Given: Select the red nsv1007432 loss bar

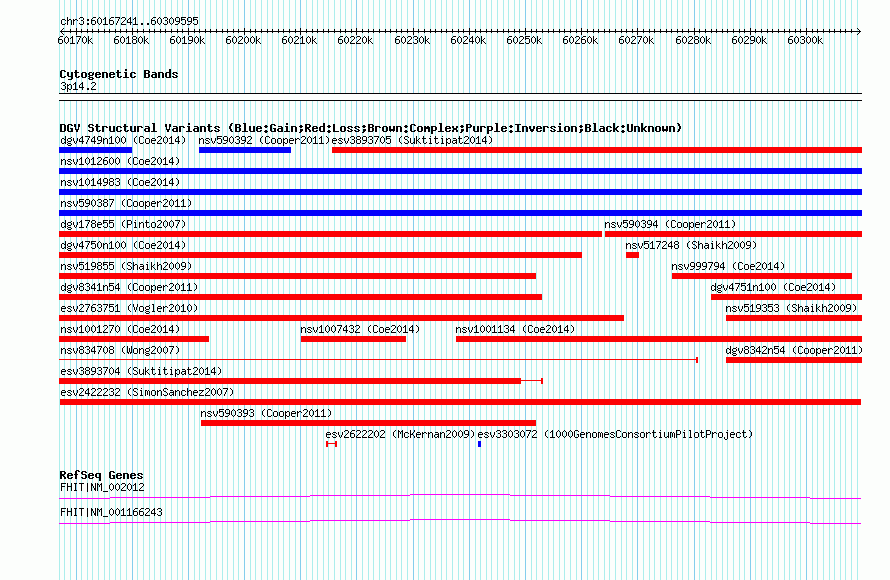Looking at the screenshot, I should coord(354,339).
